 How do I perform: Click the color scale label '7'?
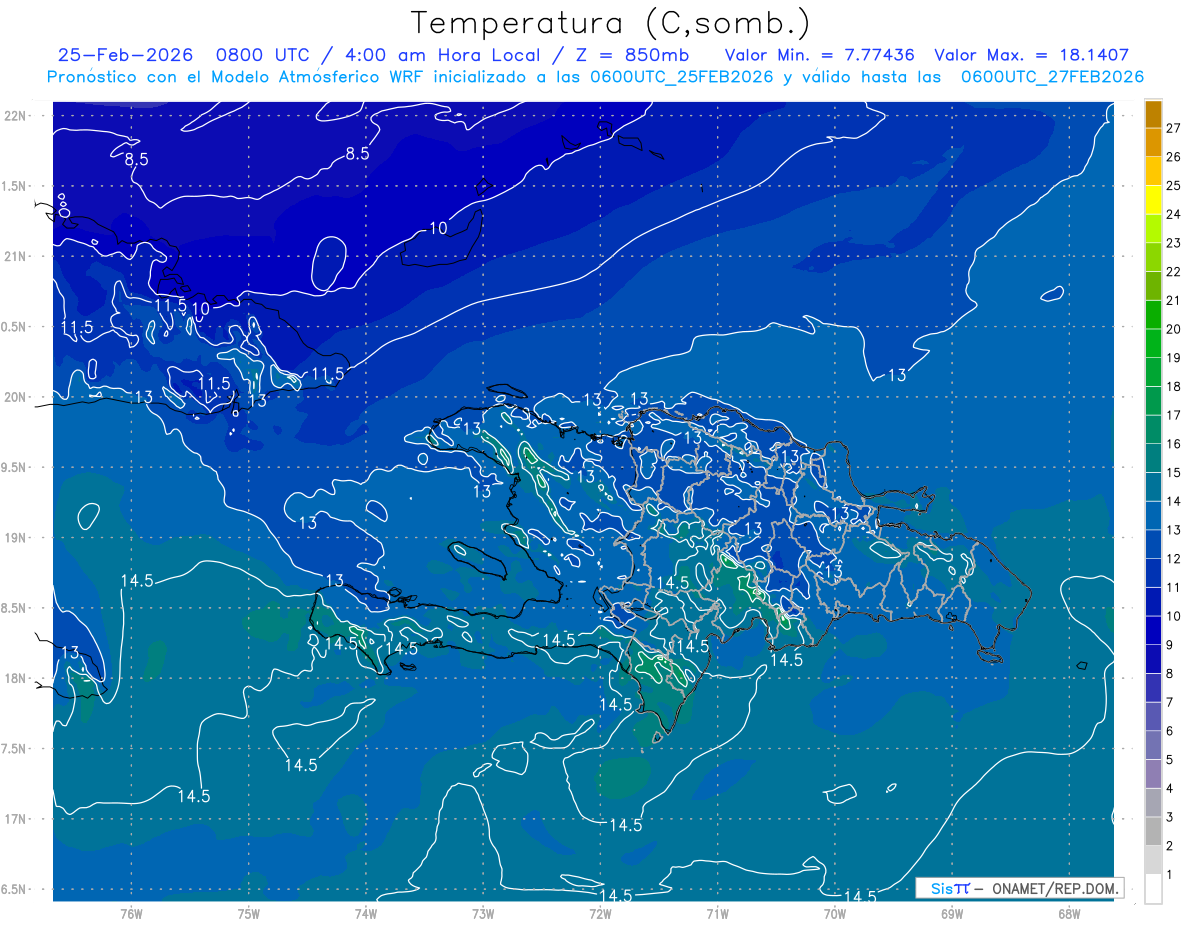(x=1169, y=703)
